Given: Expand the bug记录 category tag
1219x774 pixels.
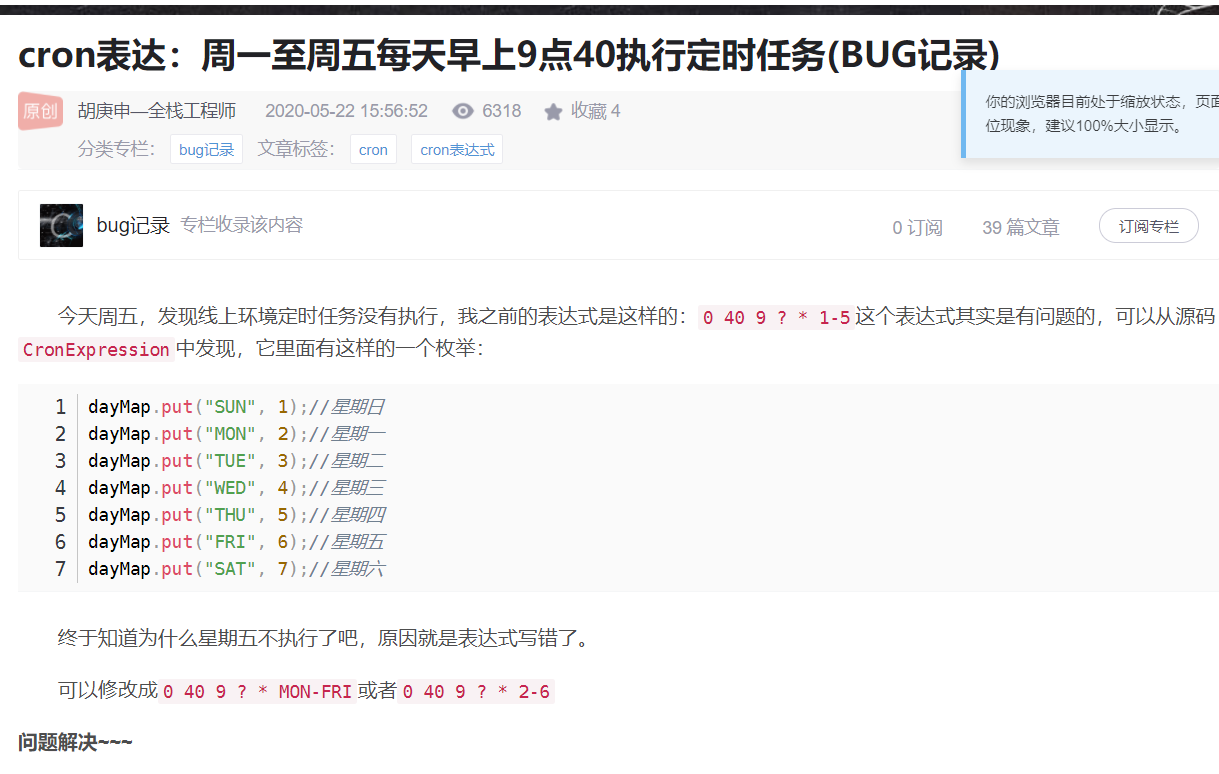Looking at the screenshot, I should click(x=206, y=148).
